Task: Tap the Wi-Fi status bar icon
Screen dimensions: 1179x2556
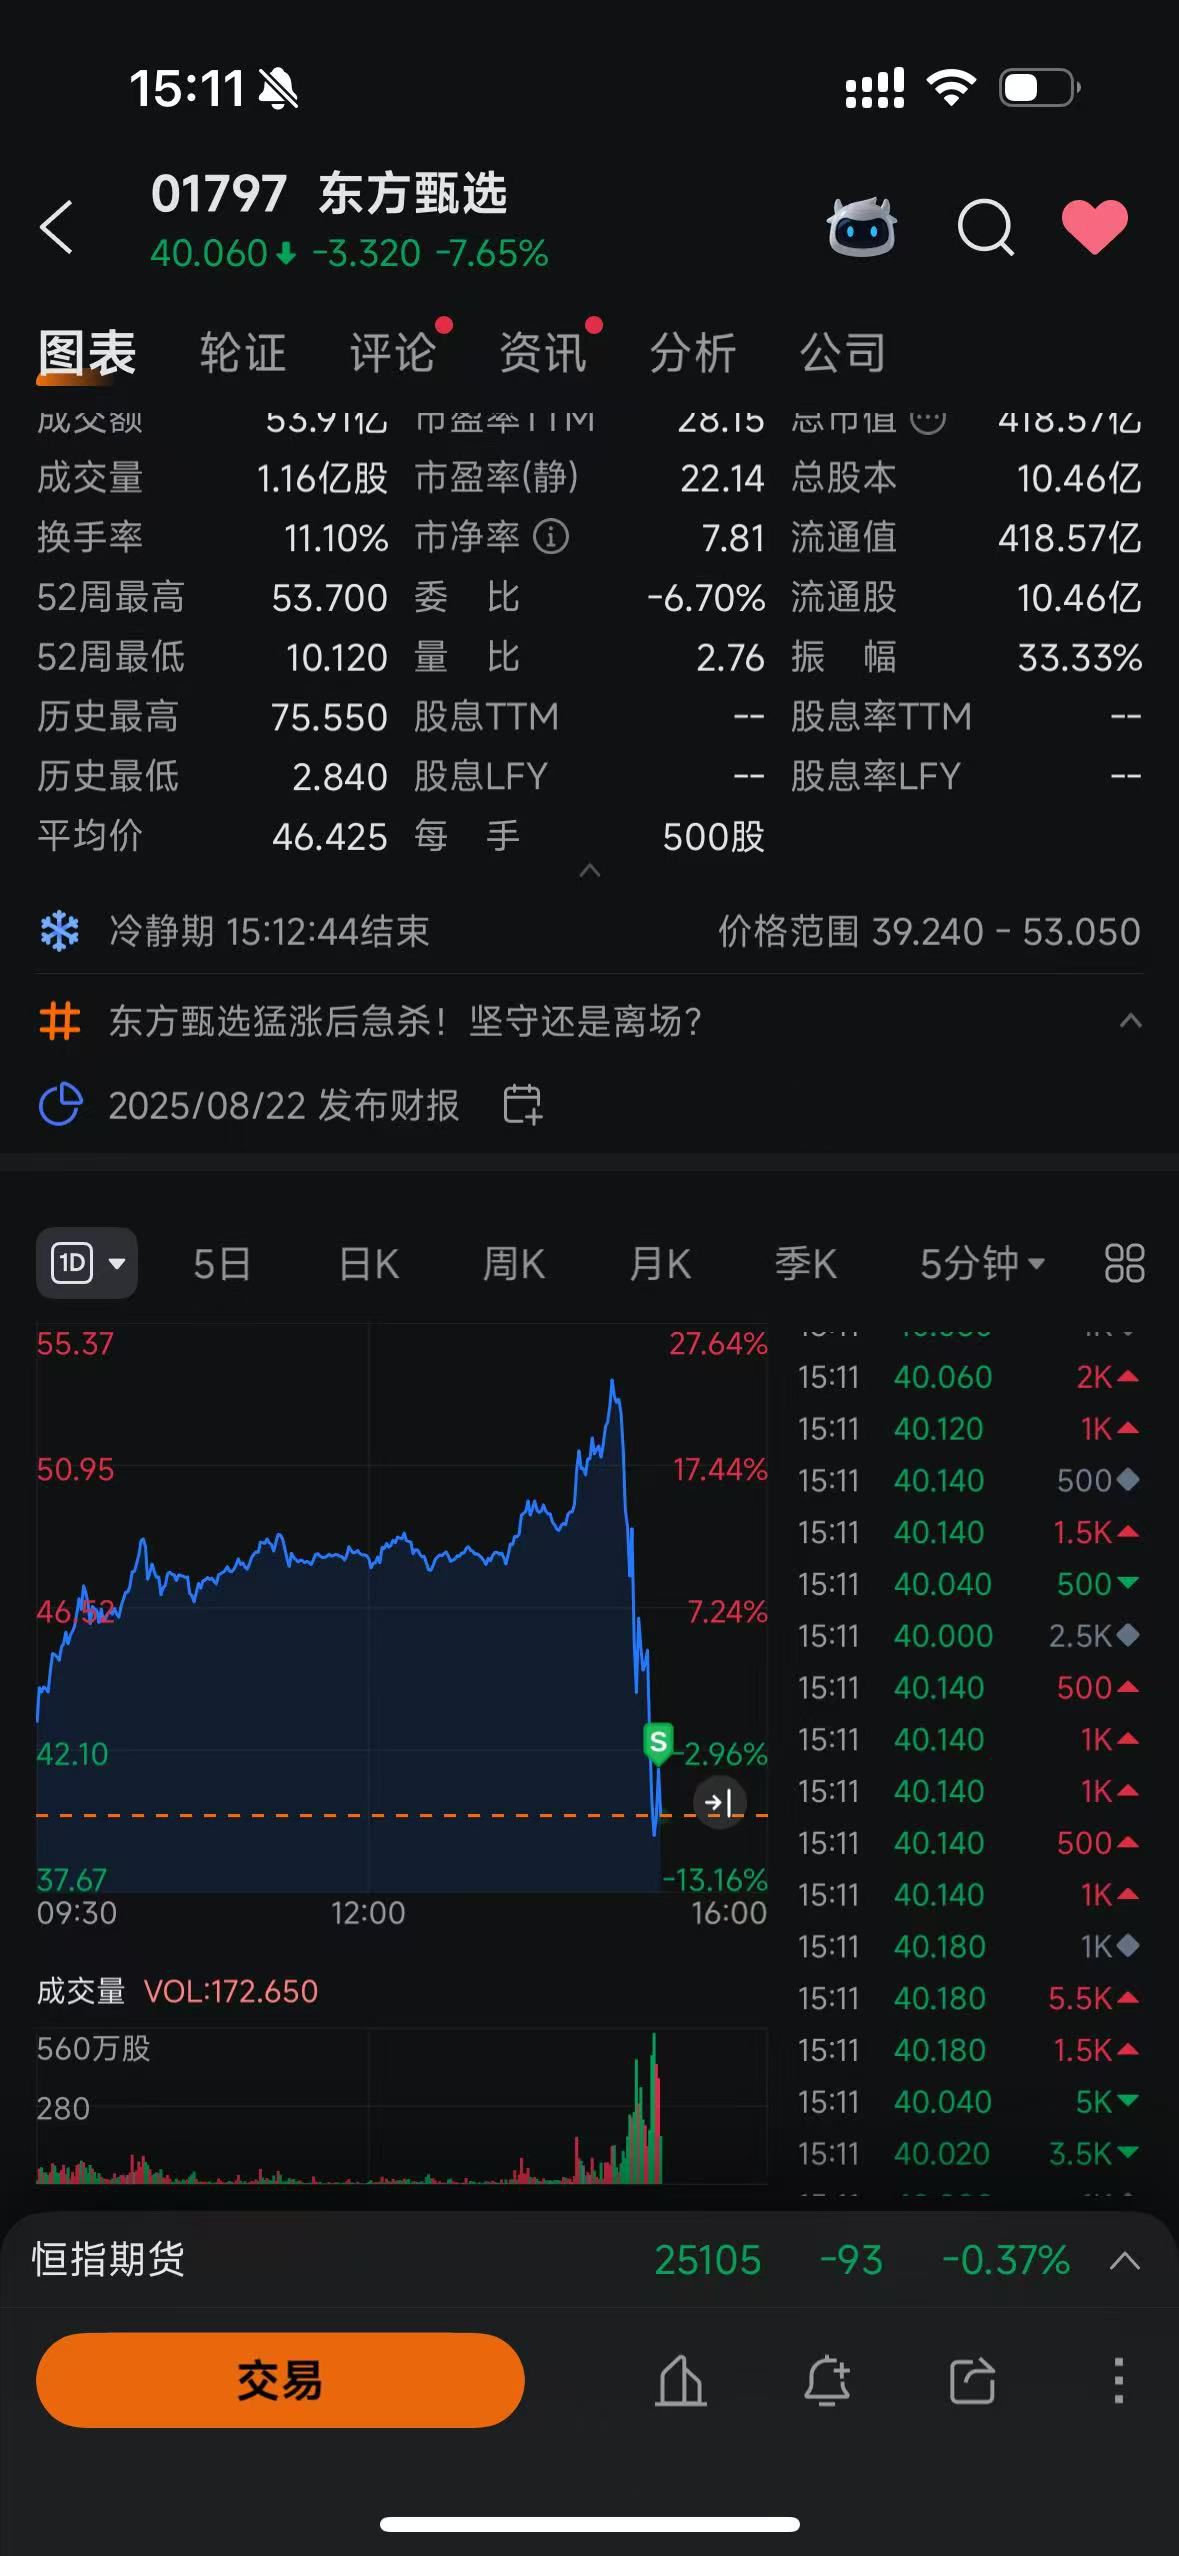Action: 951,88
